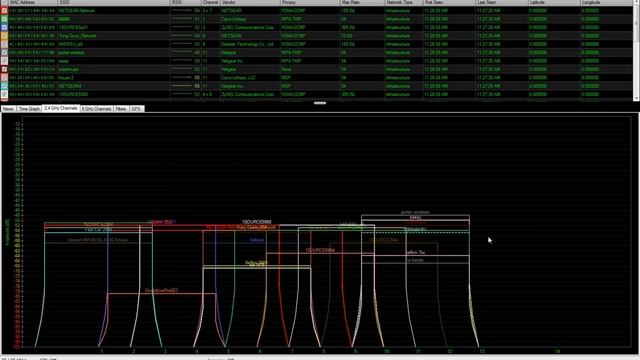Image resolution: width=640 pixels, height=360 pixels.
Task: Click the network table's vertical scrollbar
Action: [x=636, y=51]
